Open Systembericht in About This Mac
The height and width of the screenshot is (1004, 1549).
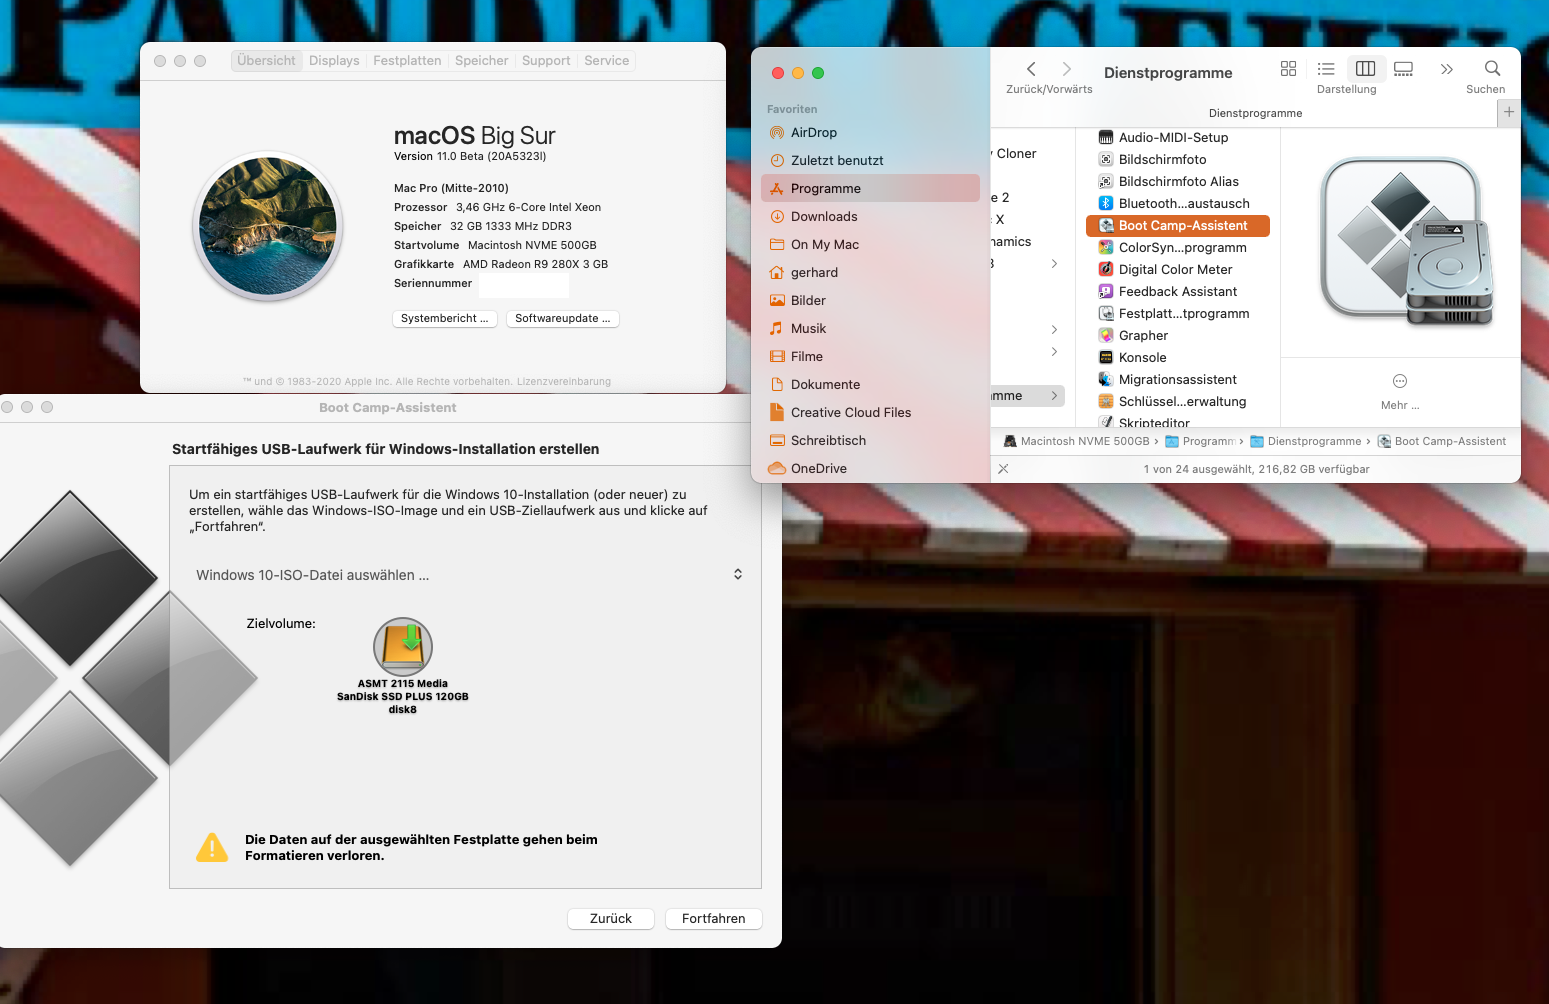pyautogui.click(x=445, y=318)
